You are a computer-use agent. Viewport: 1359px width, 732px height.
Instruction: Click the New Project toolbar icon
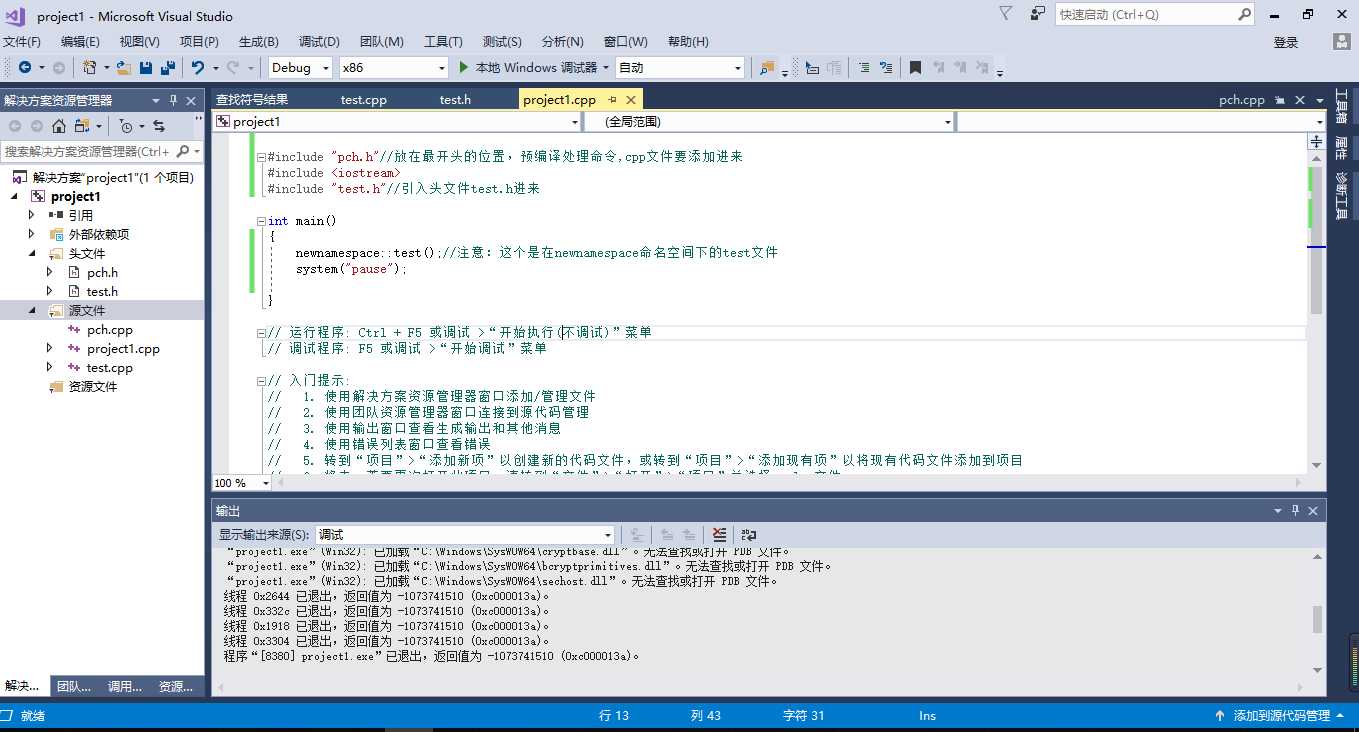click(90, 67)
